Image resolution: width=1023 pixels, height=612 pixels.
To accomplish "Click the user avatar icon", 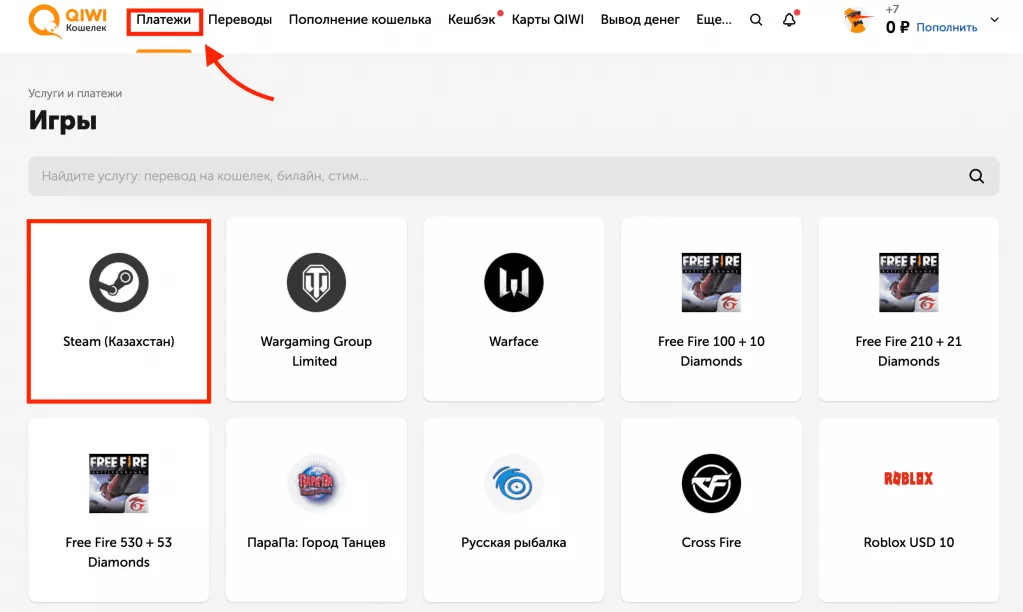I will pyautogui.click(x=858, y=20).
